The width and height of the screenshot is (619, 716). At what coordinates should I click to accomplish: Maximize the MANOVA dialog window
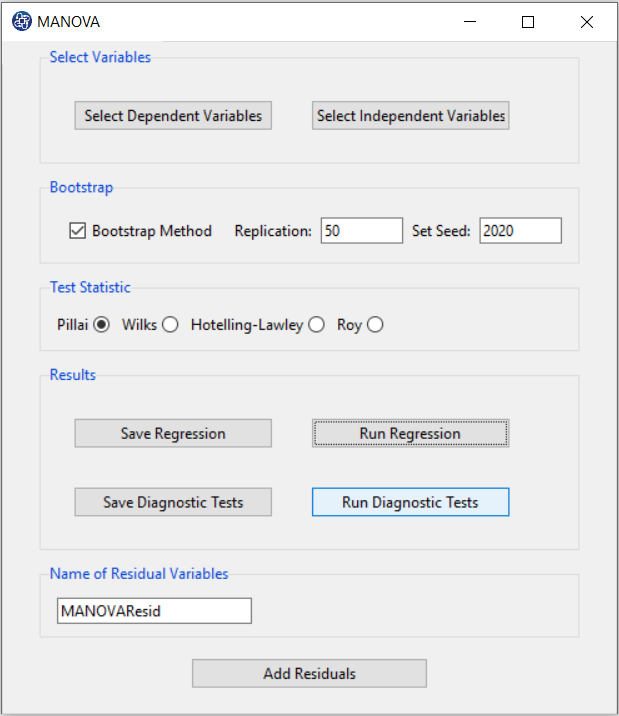click(x=528, y=21)
